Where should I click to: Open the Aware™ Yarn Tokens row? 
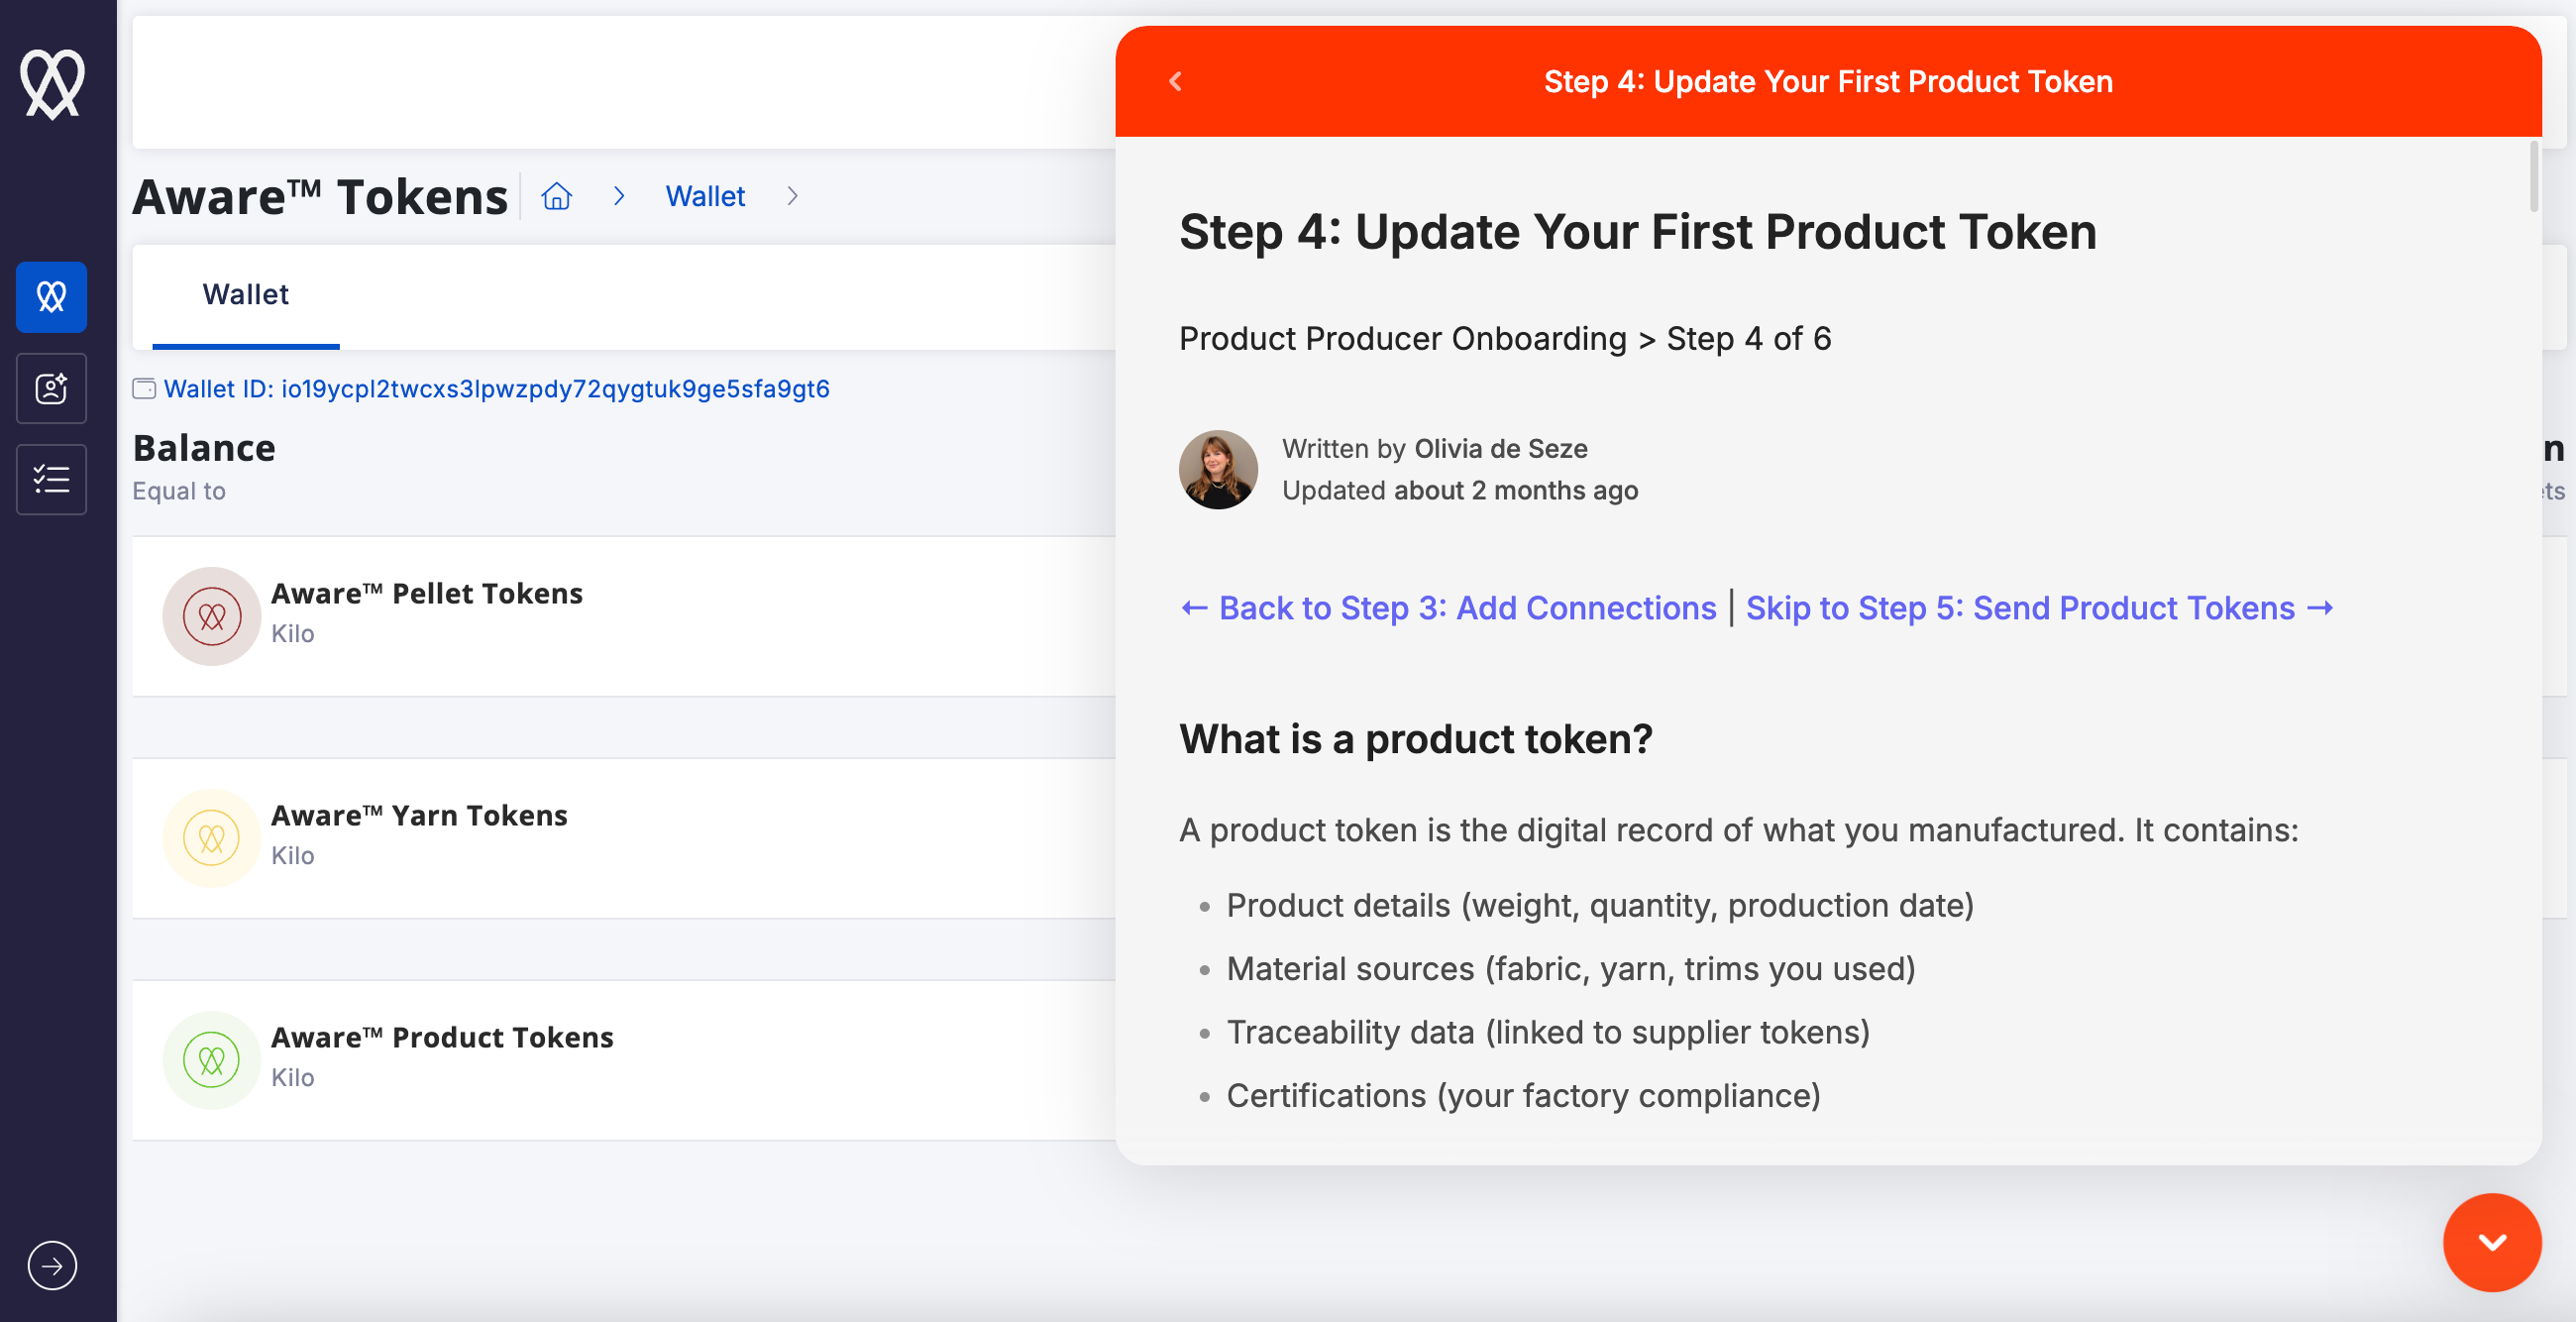624,838
